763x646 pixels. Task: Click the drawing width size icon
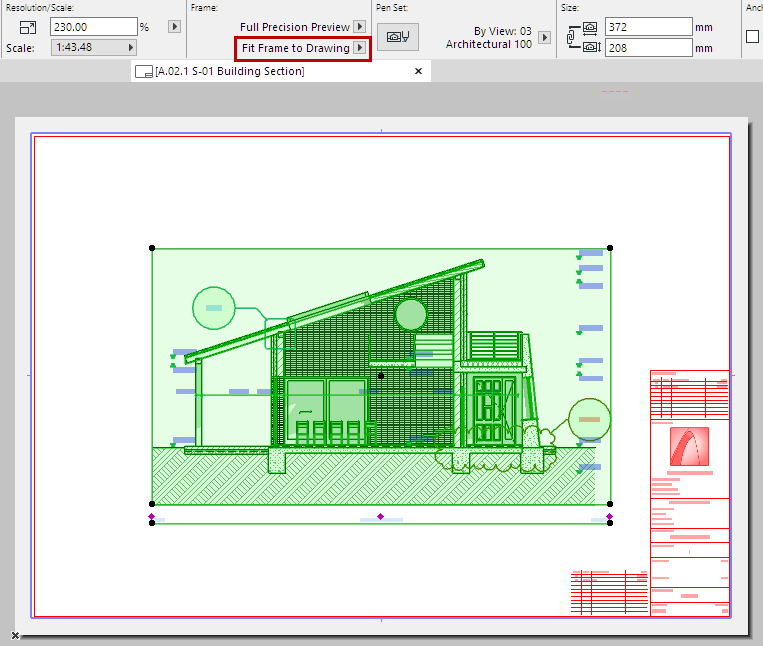(x=591, y=27)
